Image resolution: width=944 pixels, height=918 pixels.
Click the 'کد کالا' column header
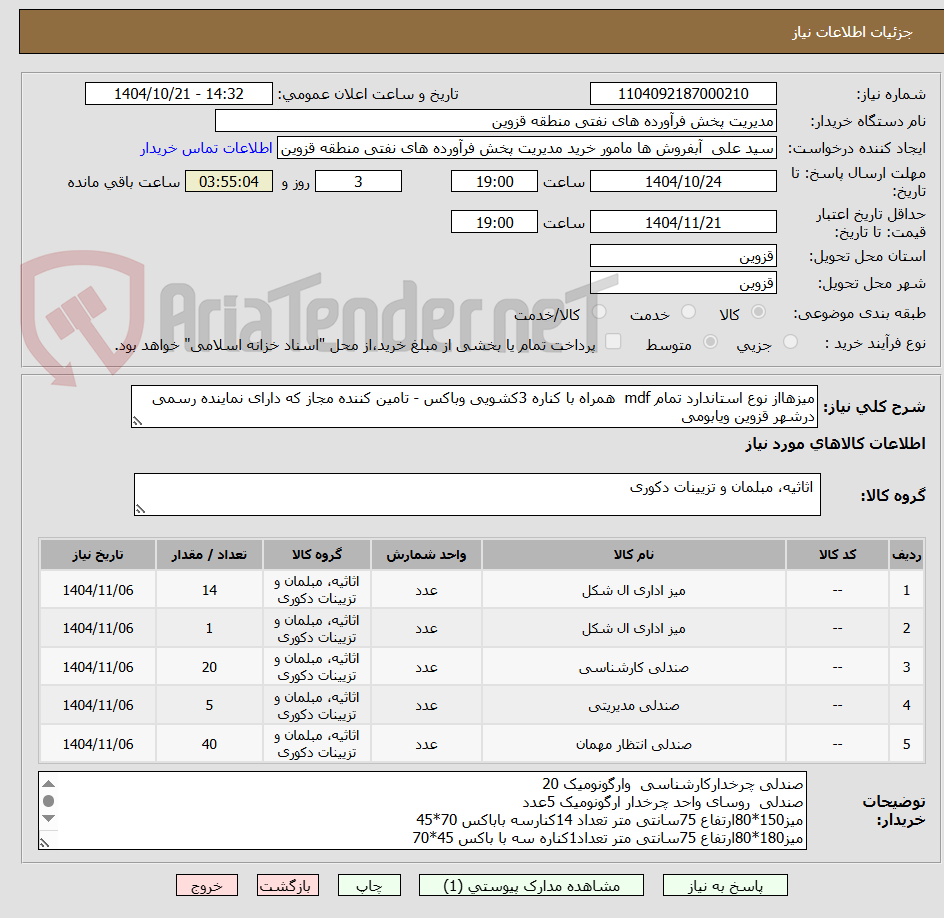point(837,554)
